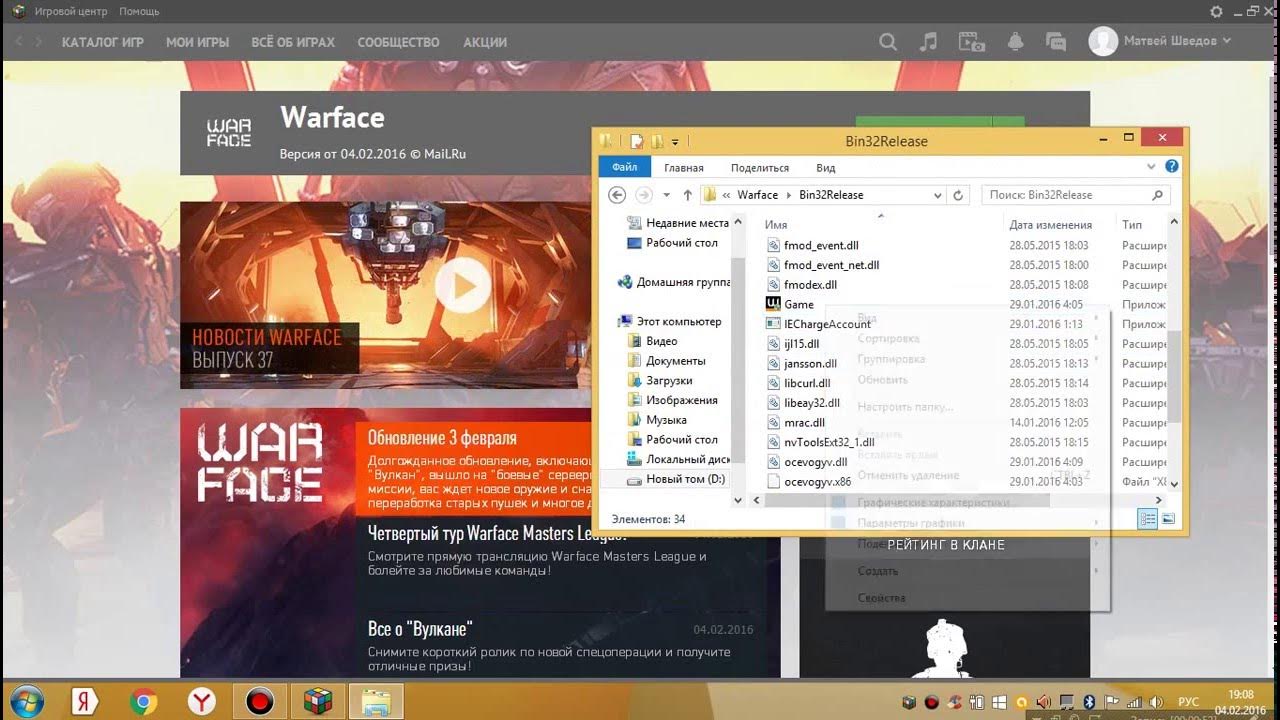Click New Folder icon in Explorer title bar

[x=657, y=141]
